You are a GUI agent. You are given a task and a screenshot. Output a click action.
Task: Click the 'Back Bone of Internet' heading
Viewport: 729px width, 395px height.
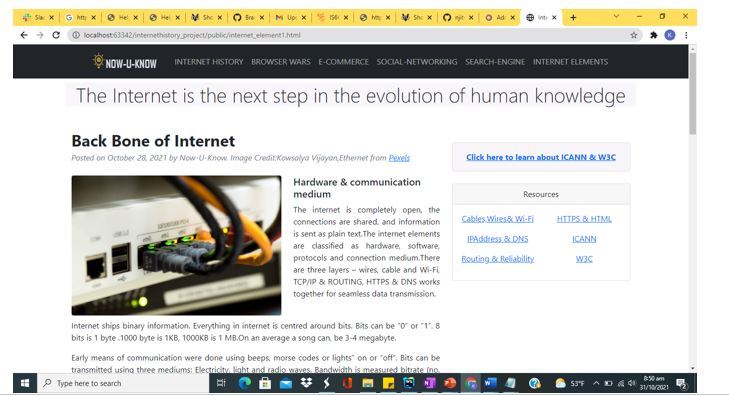click(x=153, y=141)
